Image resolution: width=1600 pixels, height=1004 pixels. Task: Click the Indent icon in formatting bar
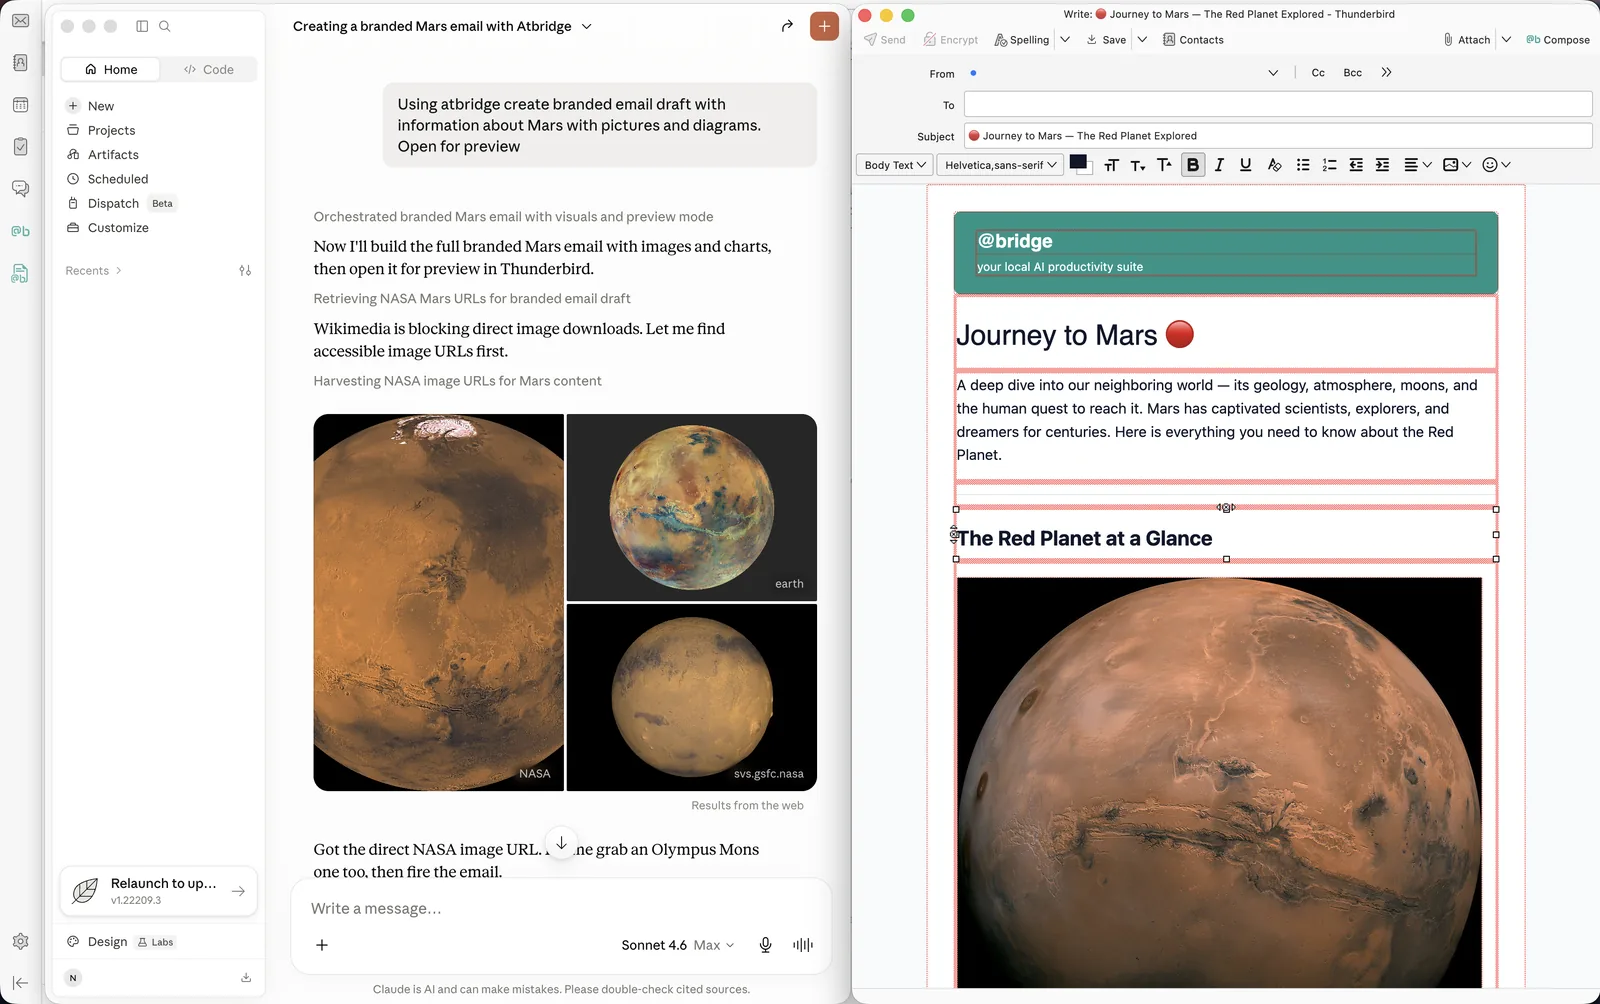click(x=1382, y=165)
